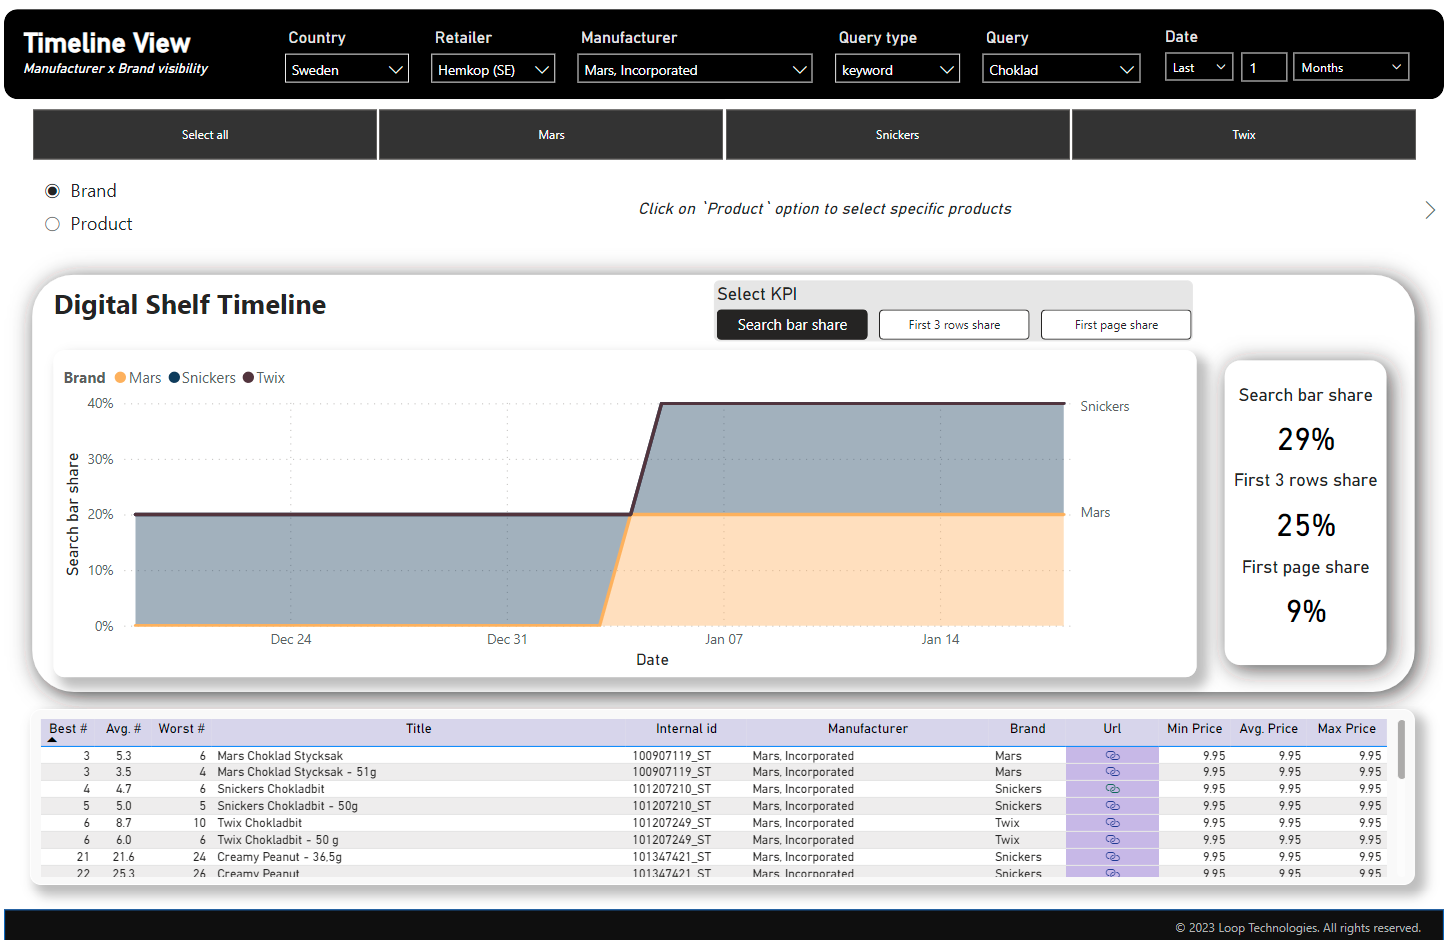Open the Retailer dropdown showing Hemkop (SE)
The image size is (1444, 940).
coord(493,69)
